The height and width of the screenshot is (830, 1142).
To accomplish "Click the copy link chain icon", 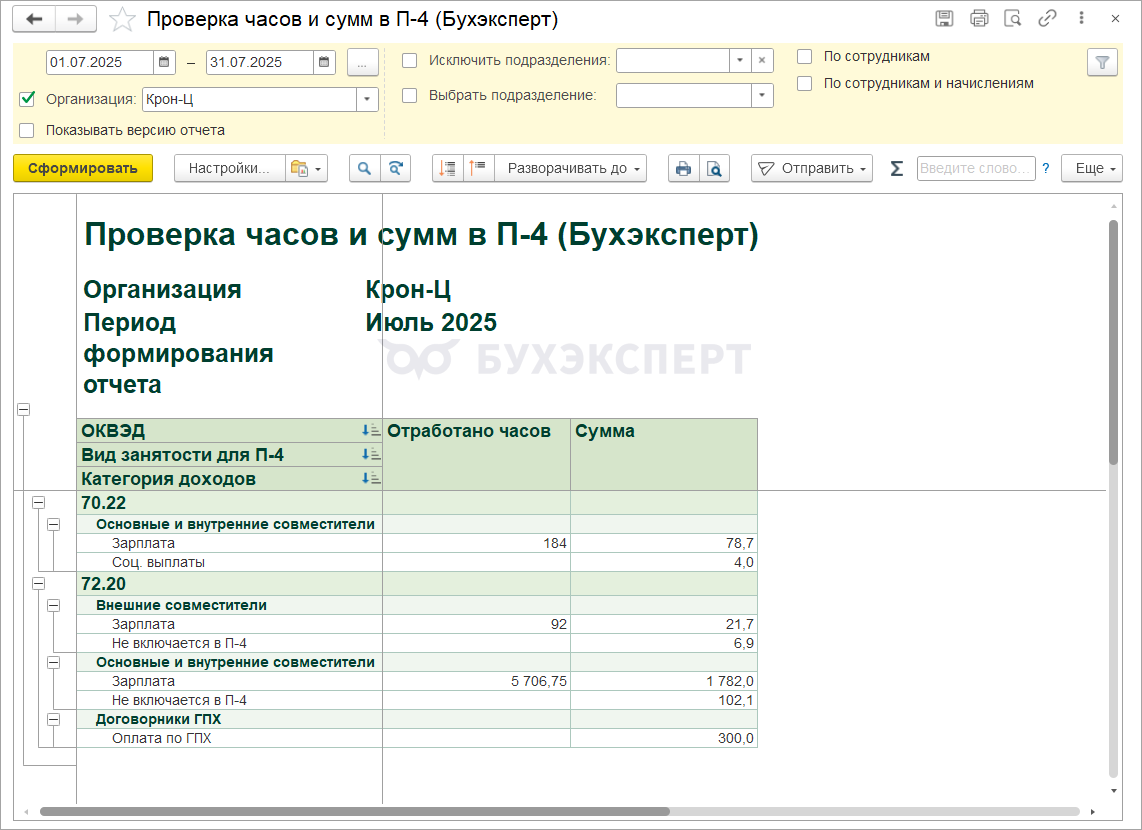I will [x=1047, y=19].
